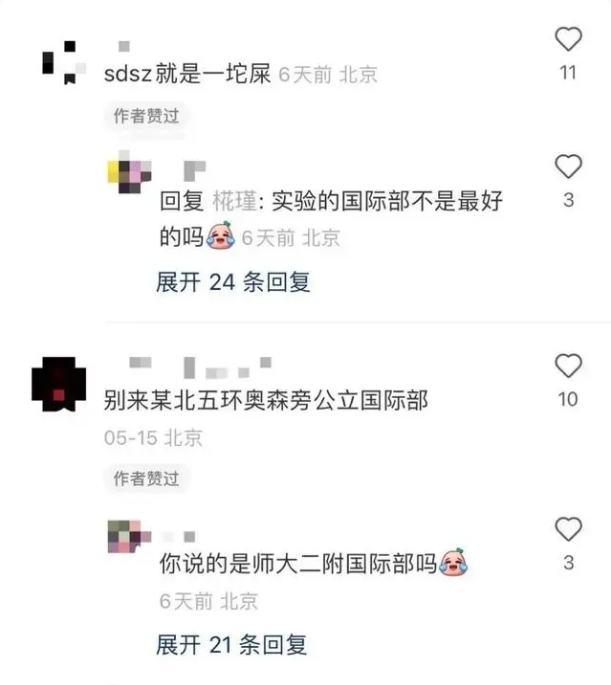Open avatar of sdsz commenter
Screen dimensions: 611x685
click(63, 62)
